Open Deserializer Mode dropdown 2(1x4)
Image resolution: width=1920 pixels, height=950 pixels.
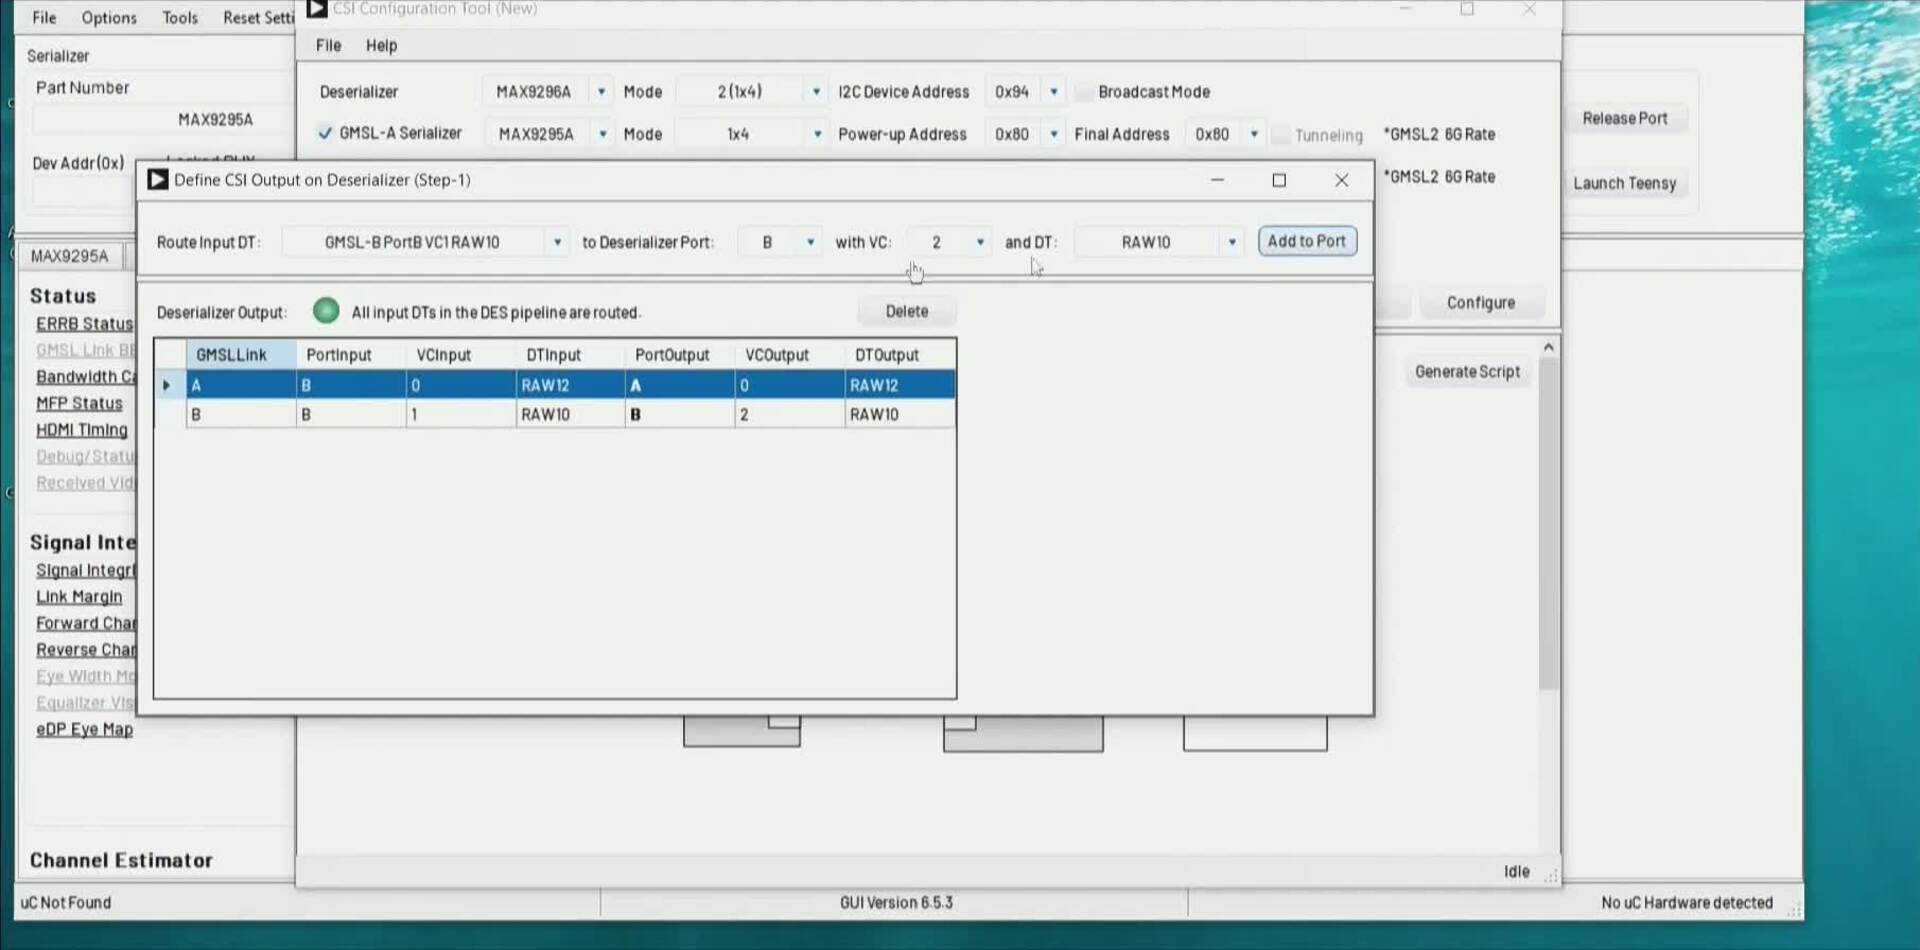click(x=816, y=91)
